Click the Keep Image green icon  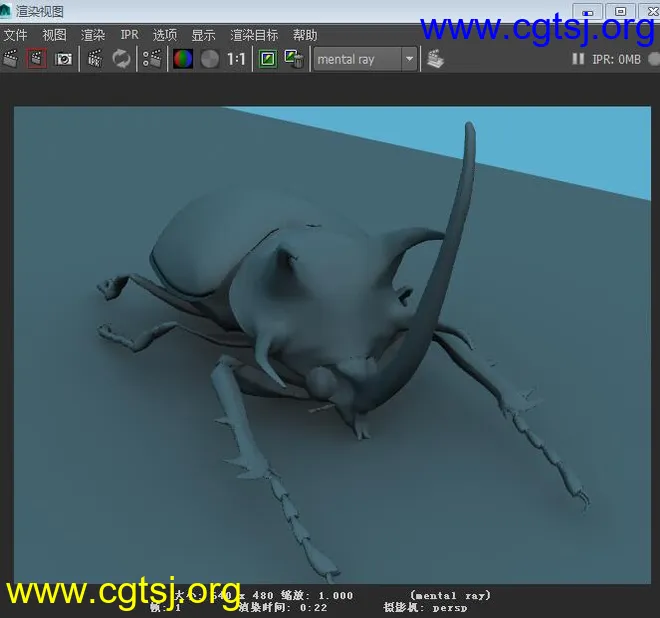pyautogui.click(x=267, y=59)
